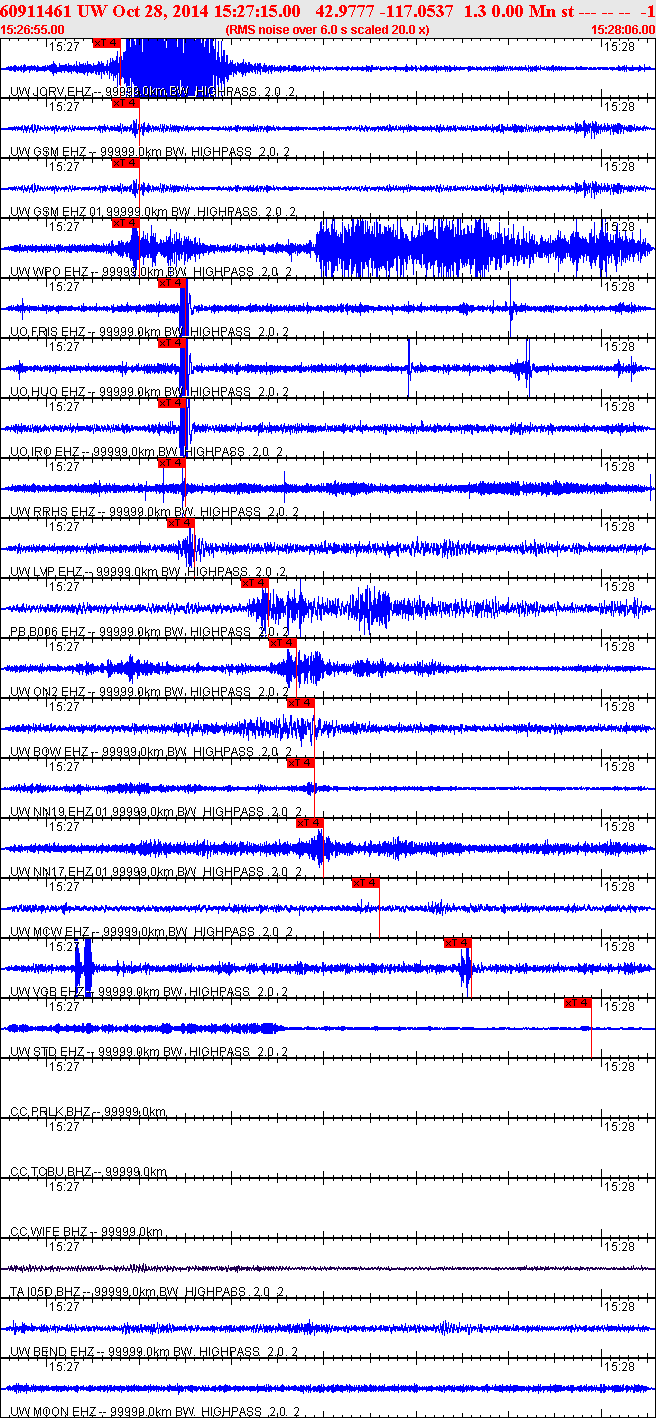Select the pick flag on the UW LVP trace

click(x=180, y=523)
